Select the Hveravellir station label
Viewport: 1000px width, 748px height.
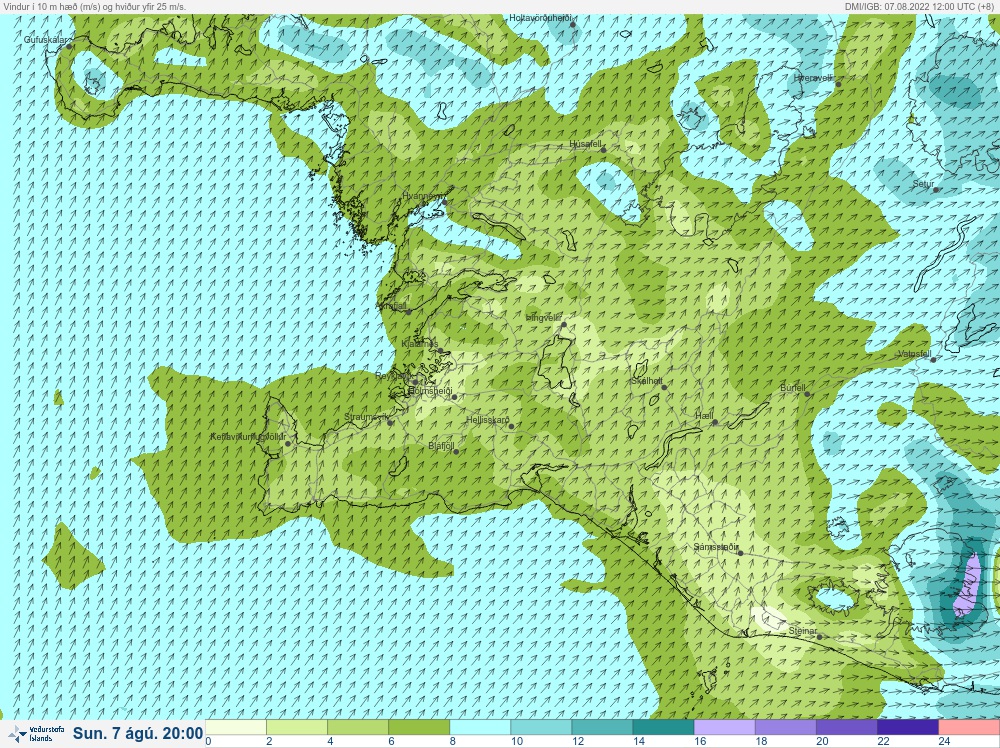tap(813, 78)
